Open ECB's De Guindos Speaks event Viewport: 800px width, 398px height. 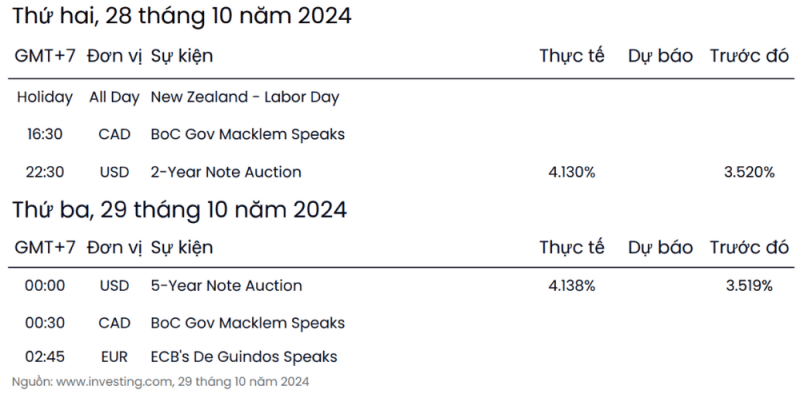[243, 357]
